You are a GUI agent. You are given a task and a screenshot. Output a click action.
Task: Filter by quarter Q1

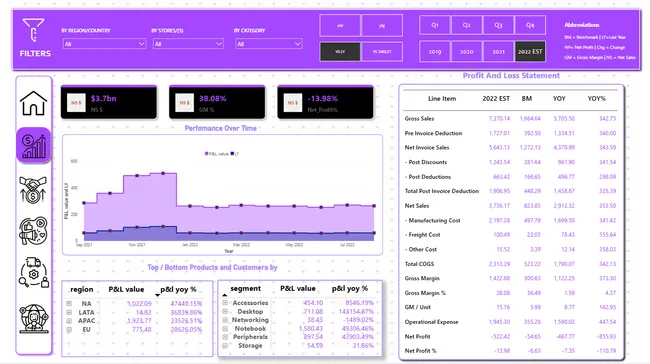tap(434, 25)
